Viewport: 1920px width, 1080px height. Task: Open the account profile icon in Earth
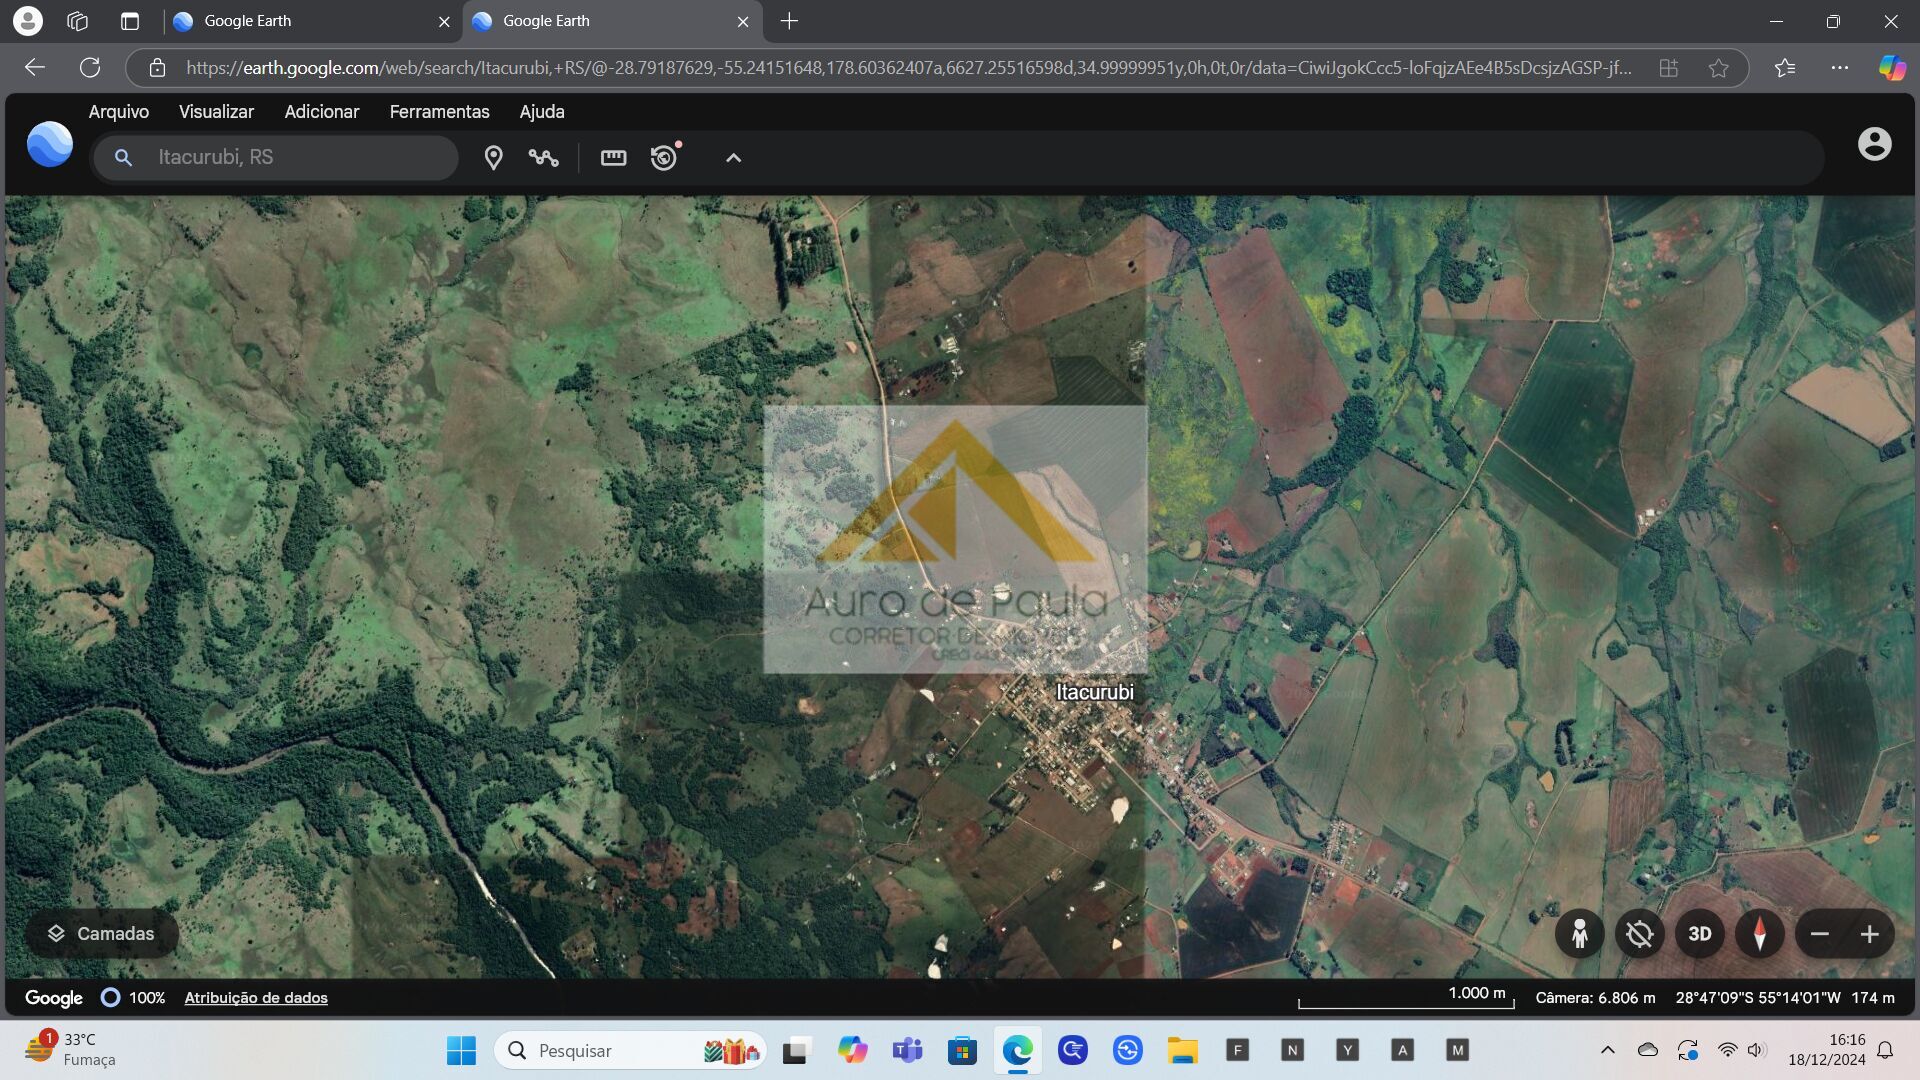tap(1874, 144)
